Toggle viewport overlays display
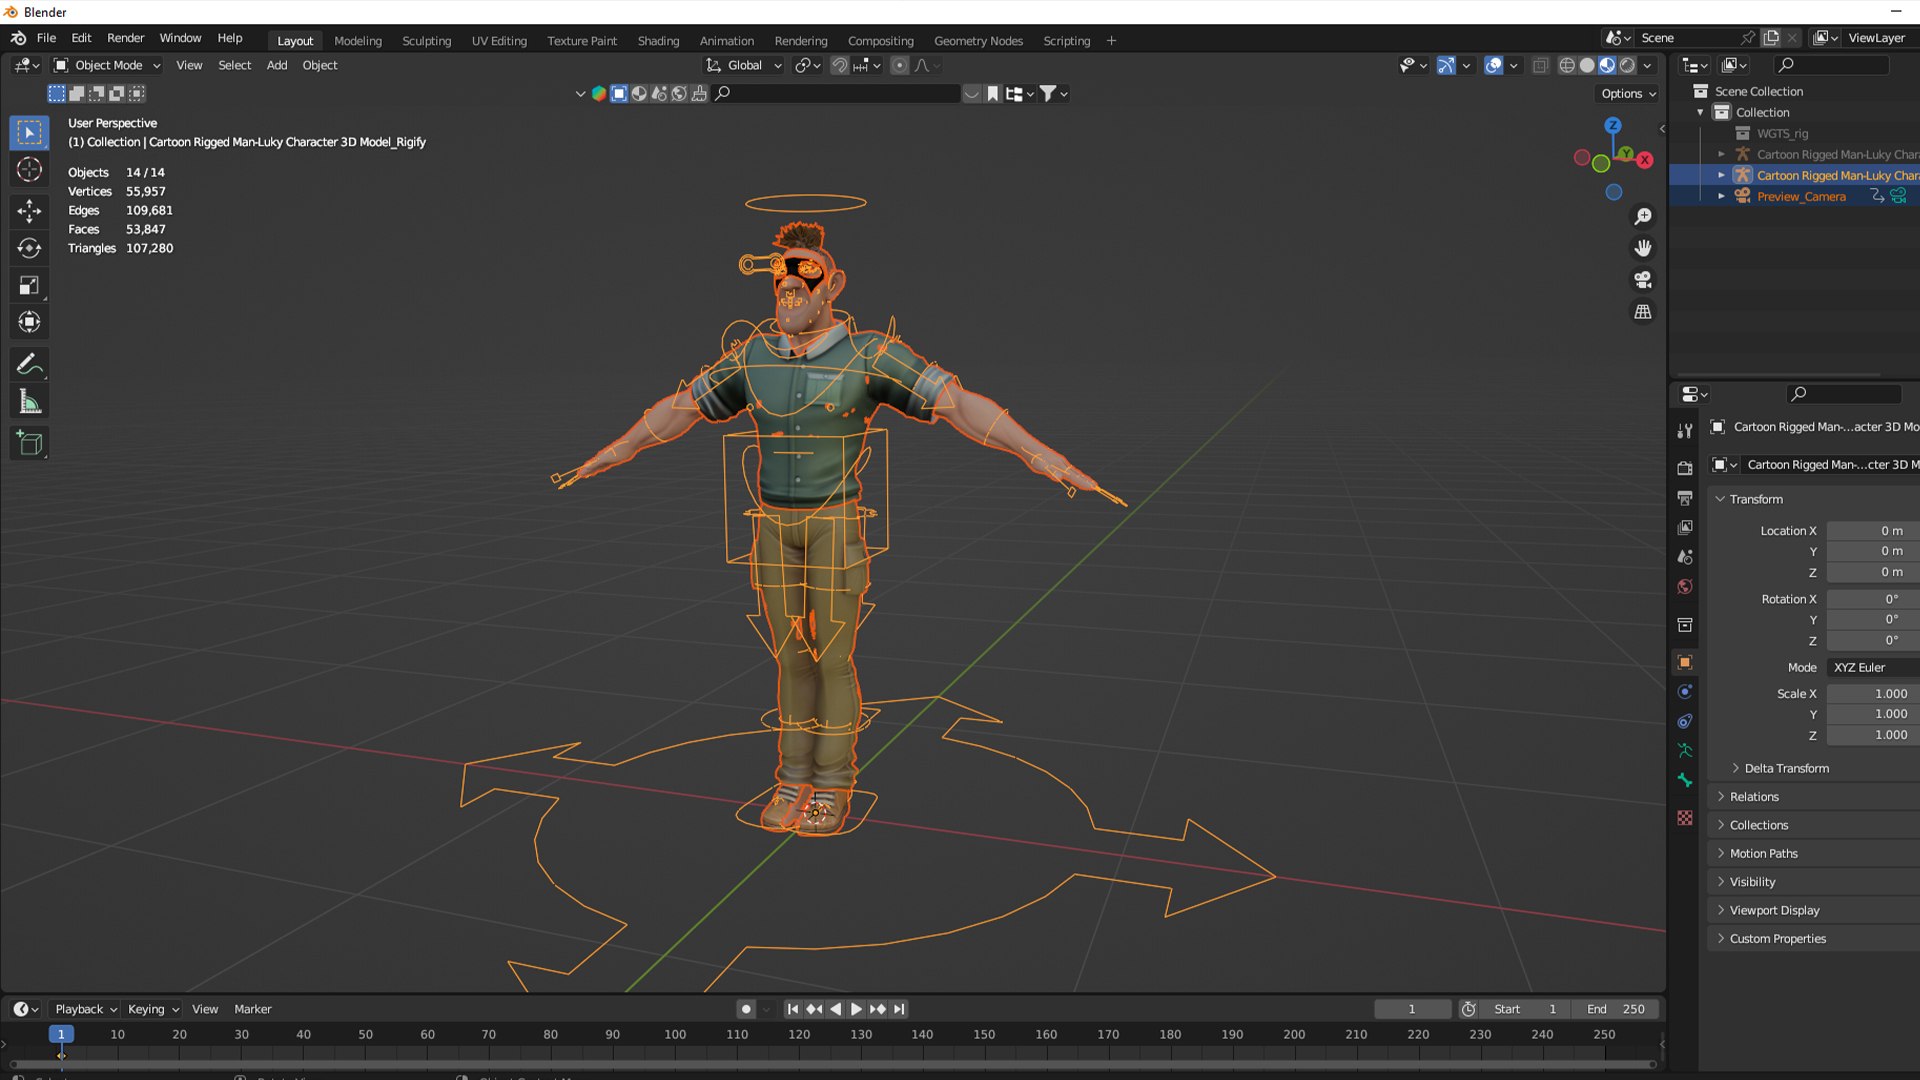The width and height of the screenshot is (1920, 1080). click(1493, 65)
